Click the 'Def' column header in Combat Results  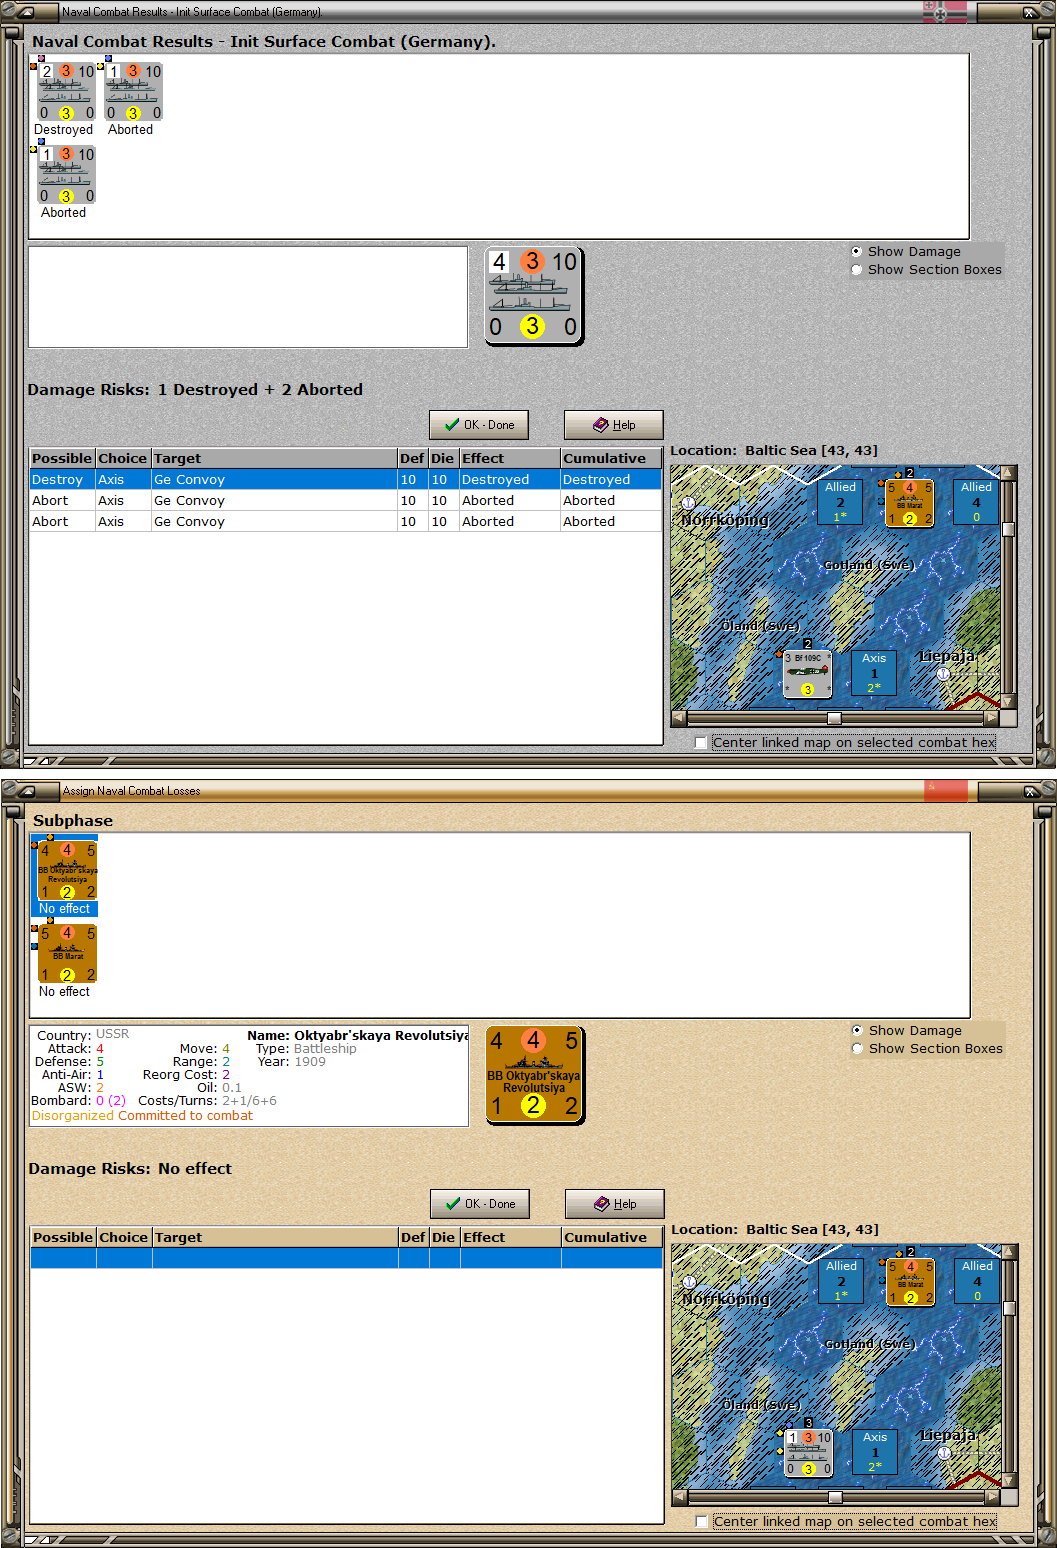coord(412,458)
